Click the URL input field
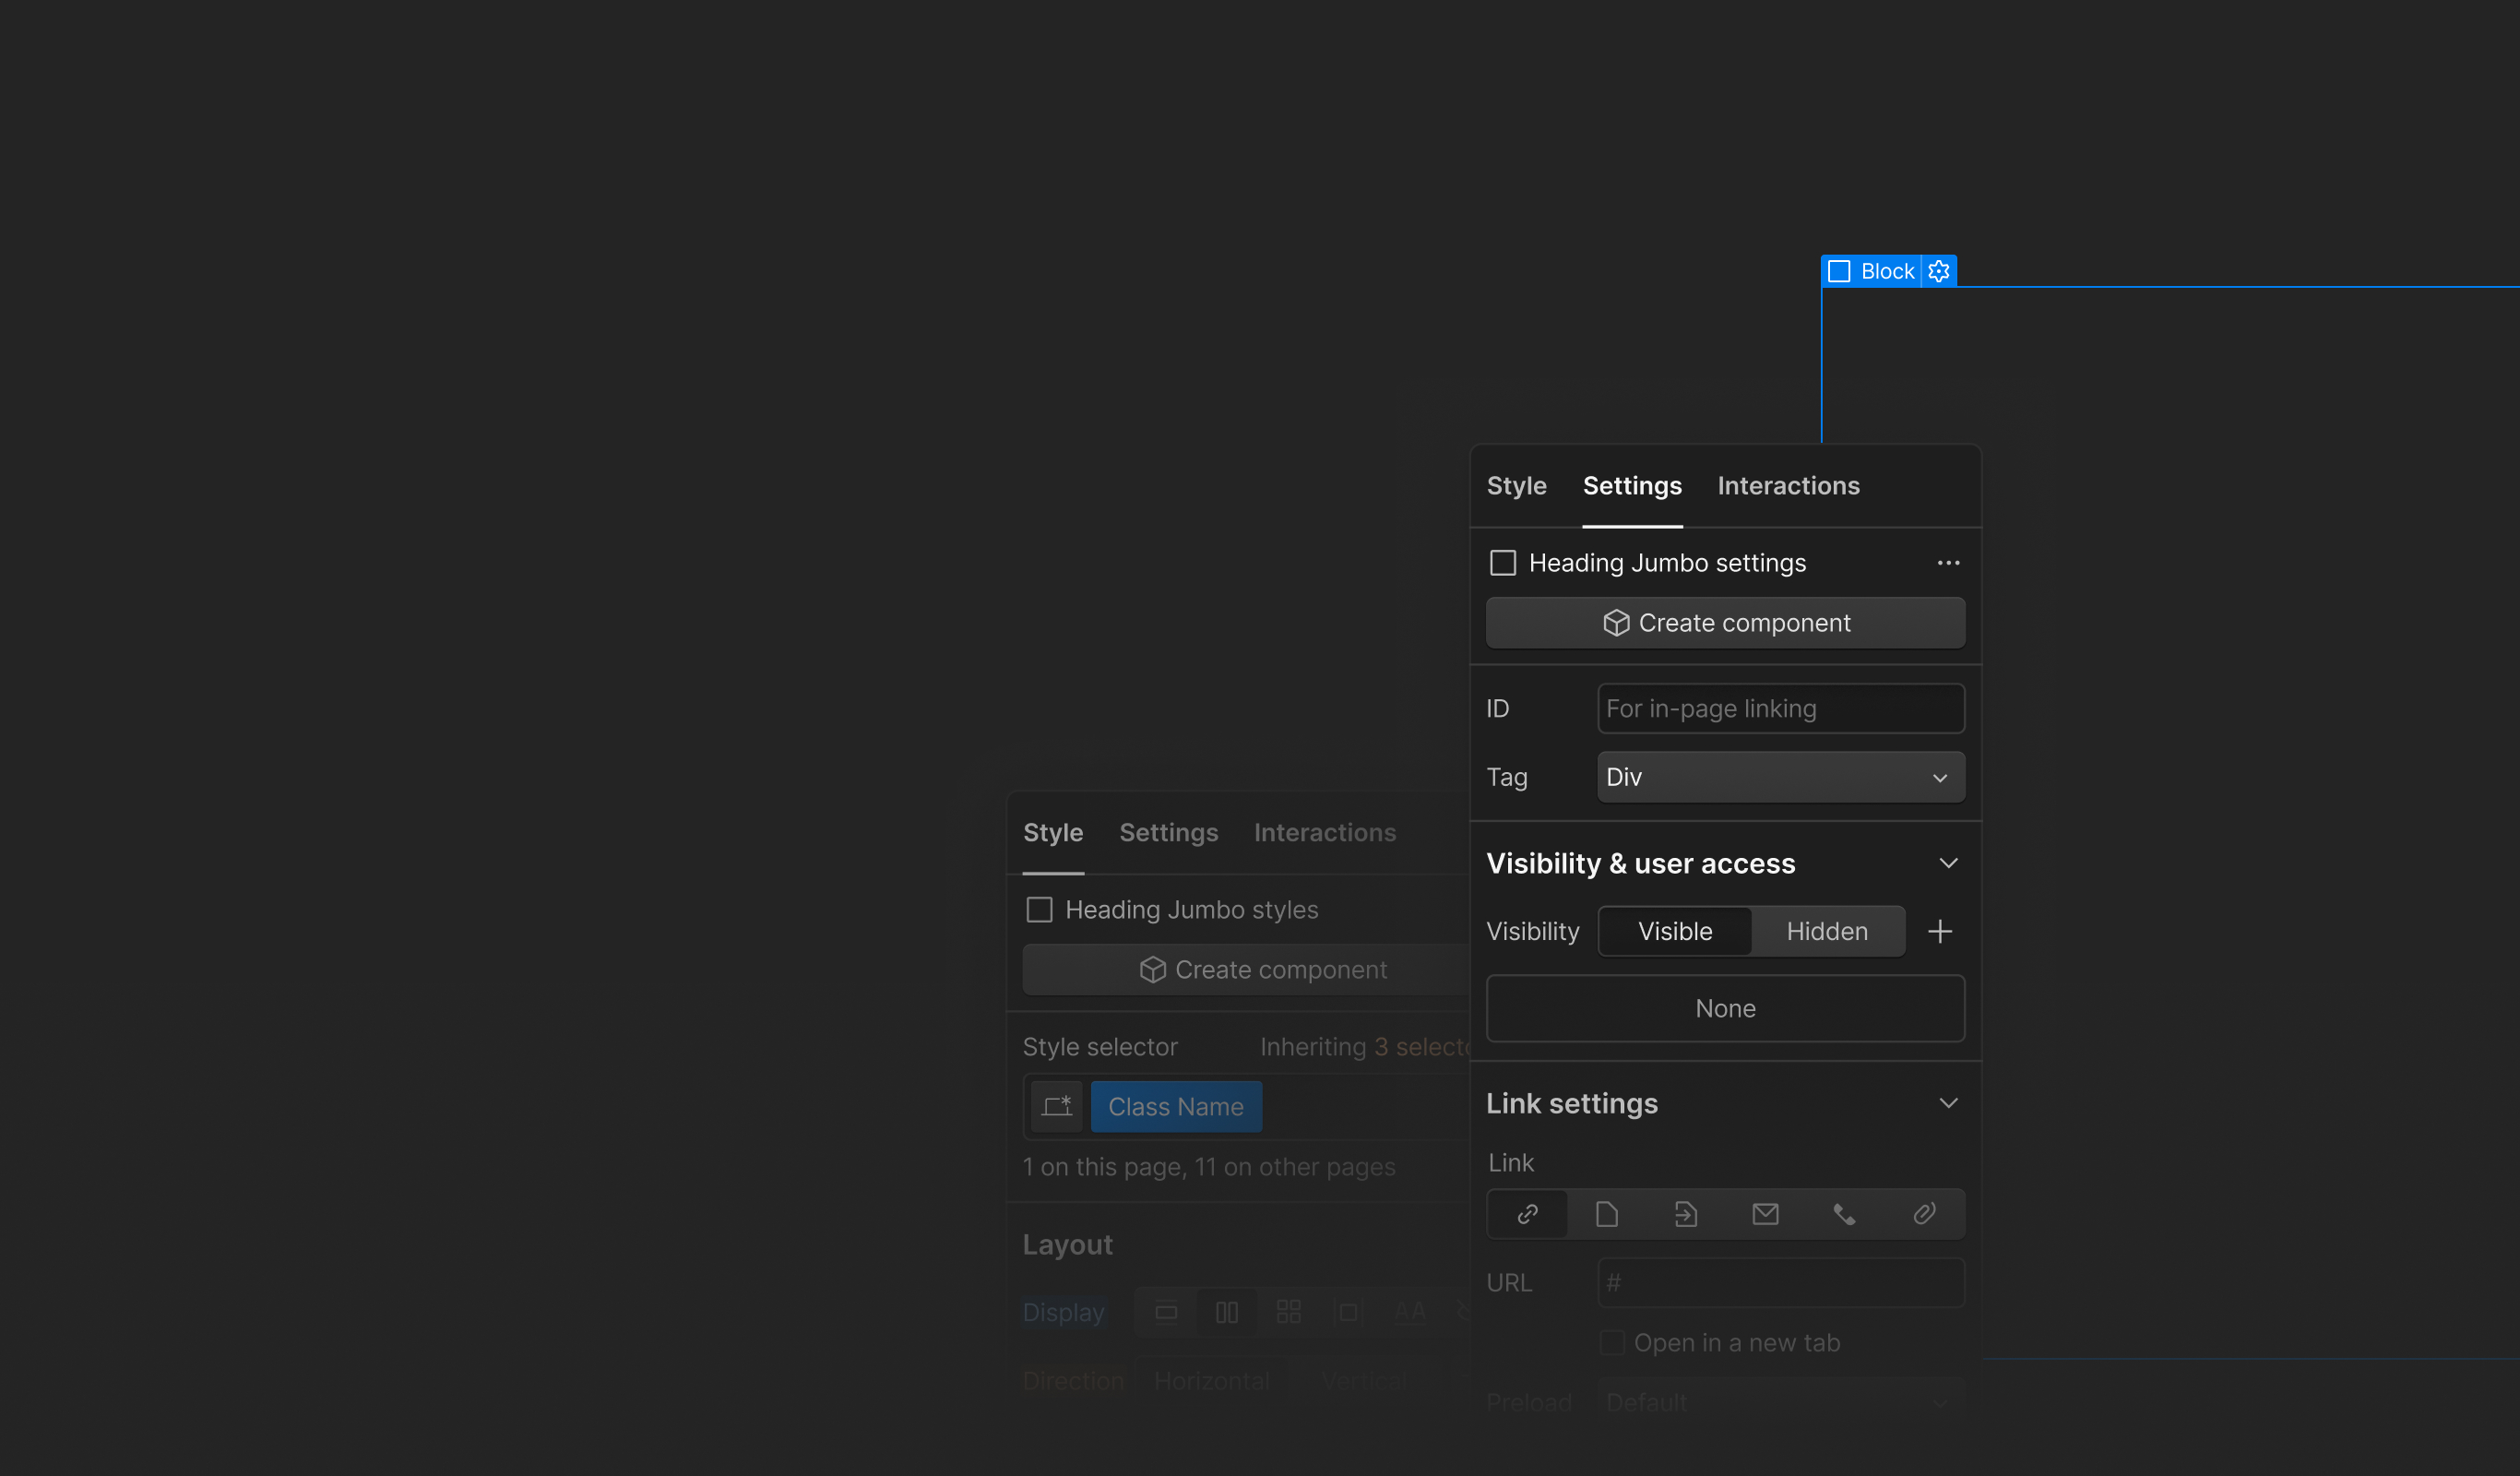Image resolution: width=2520 pixels, height=1476 pixels. pos(1781,1283)
